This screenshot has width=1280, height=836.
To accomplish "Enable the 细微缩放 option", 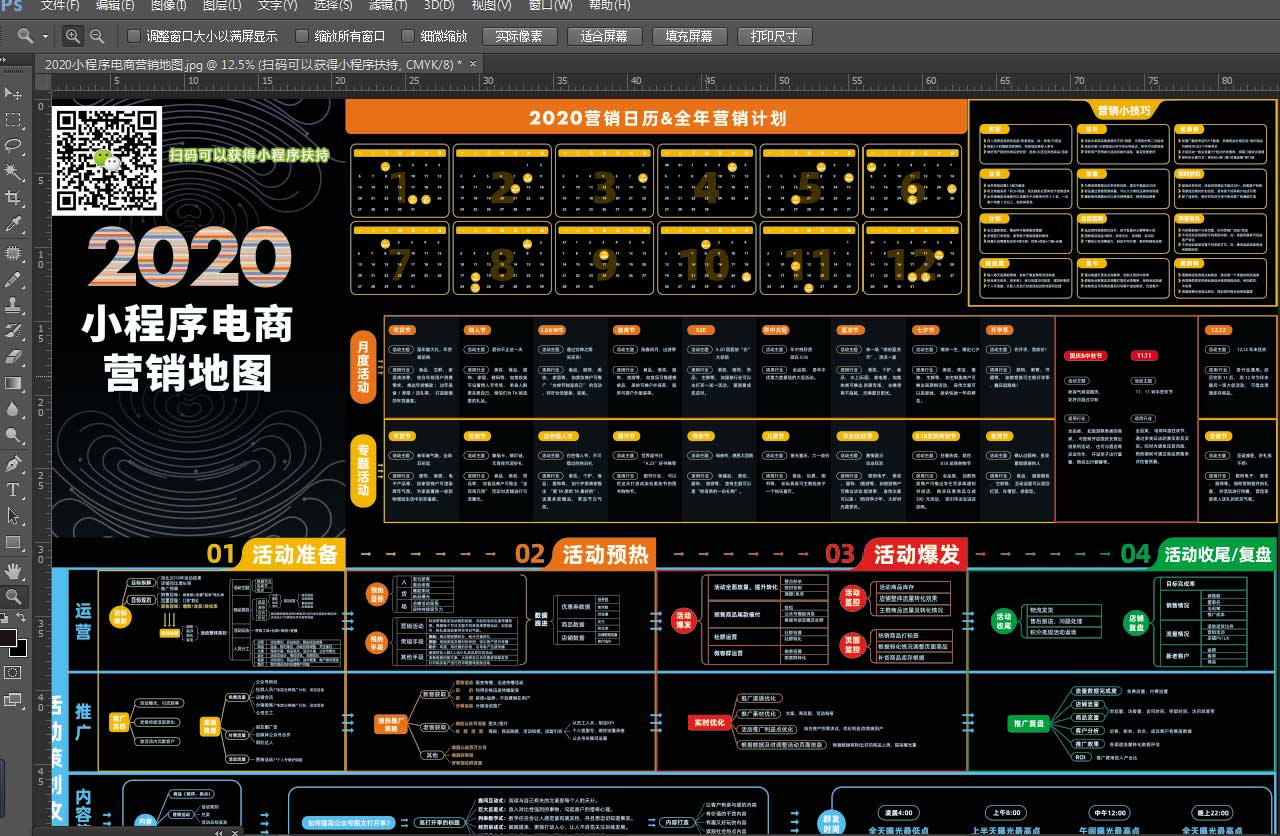I will 408,36.
